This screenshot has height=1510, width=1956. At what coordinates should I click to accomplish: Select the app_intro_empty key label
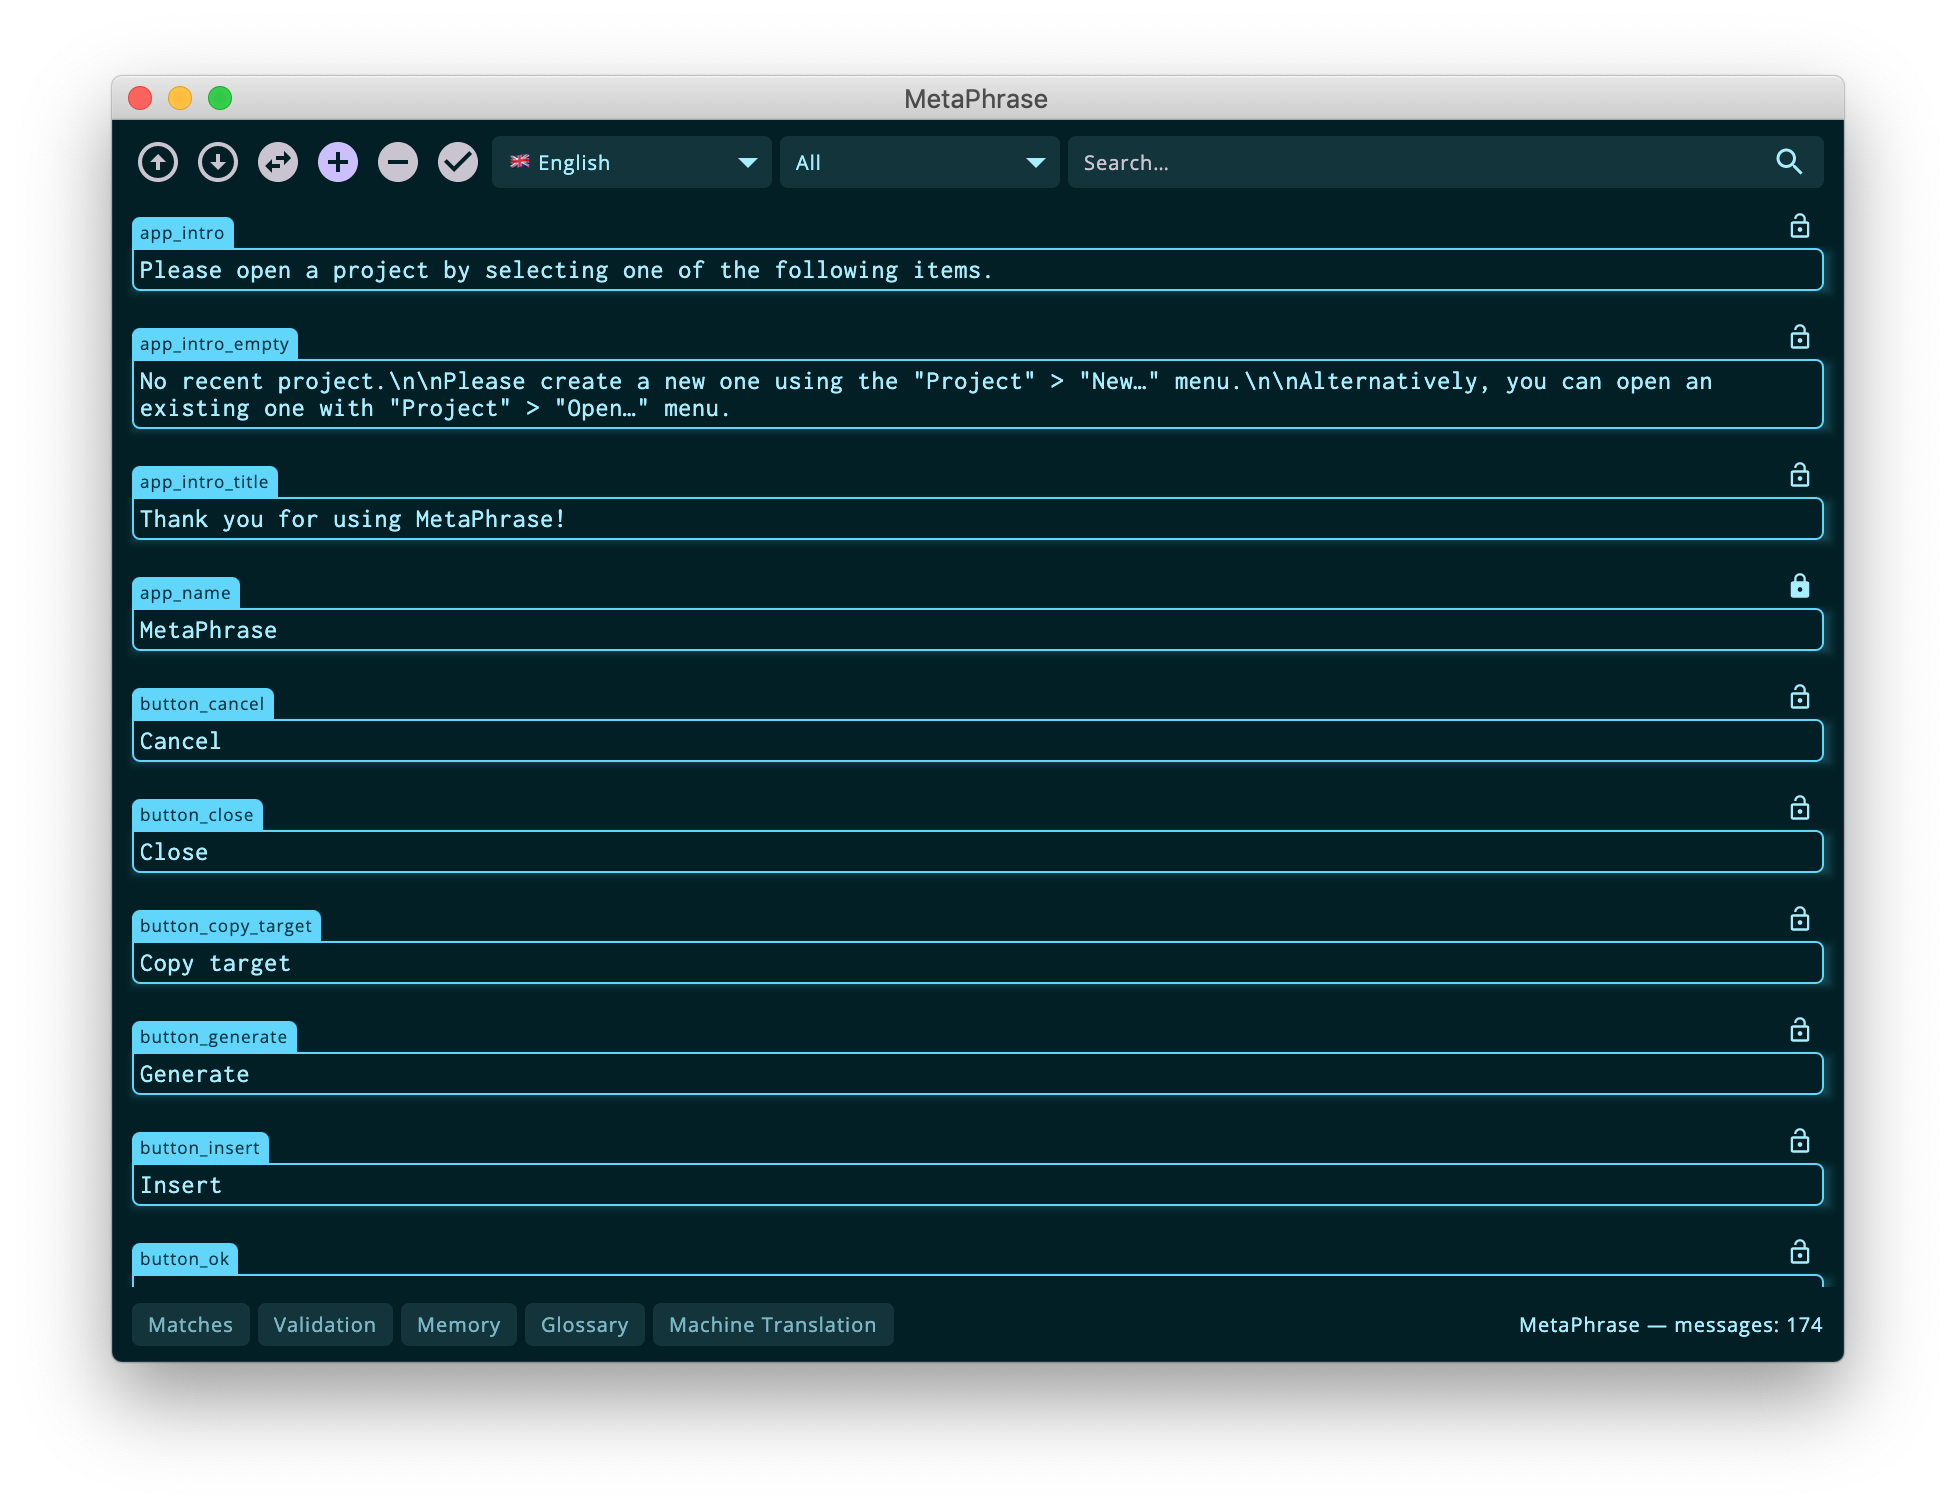click(215, 344)
